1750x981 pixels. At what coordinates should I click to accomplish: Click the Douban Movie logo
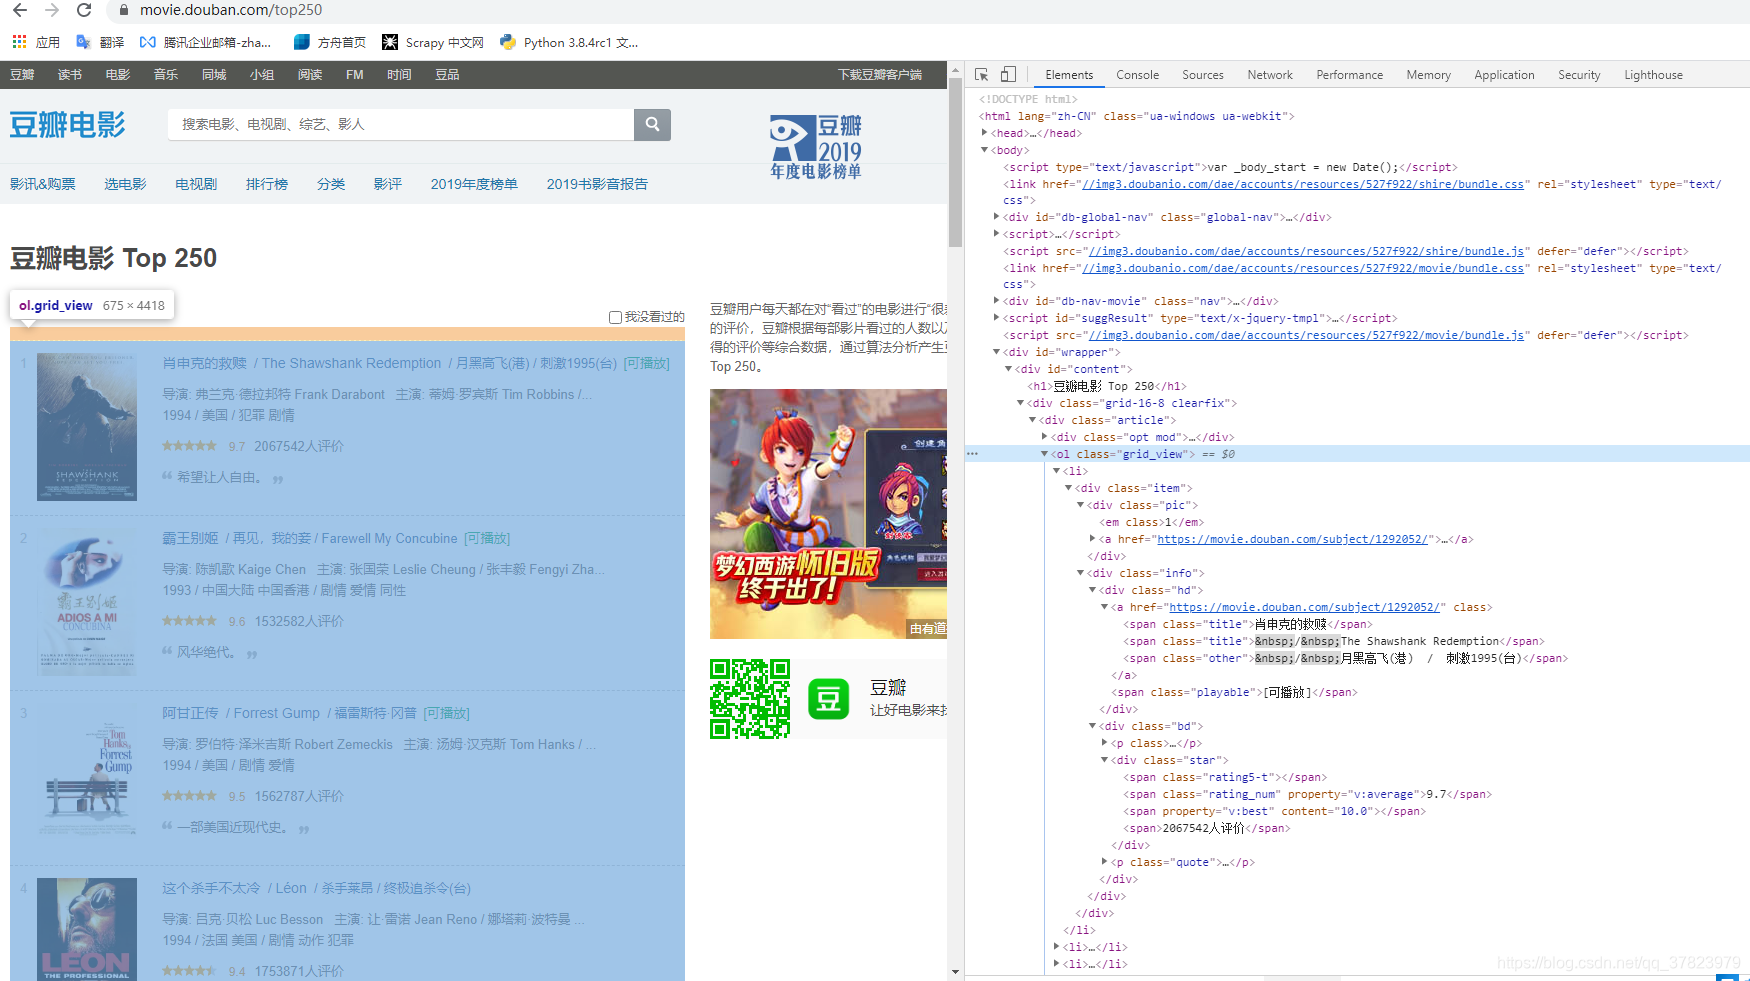(x=68, y=125)
